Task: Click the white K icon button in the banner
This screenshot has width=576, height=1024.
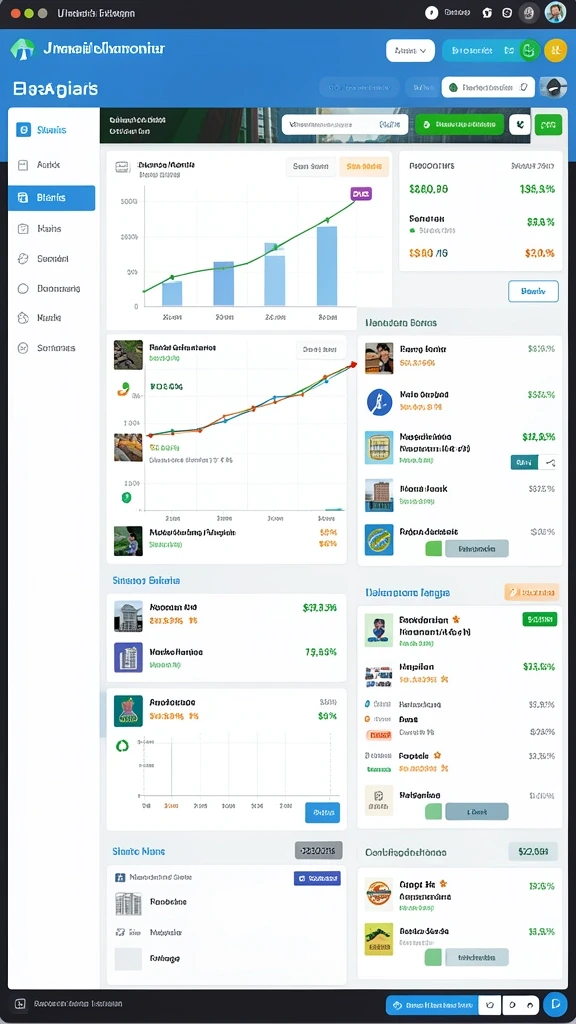Action: pos(520,124)
